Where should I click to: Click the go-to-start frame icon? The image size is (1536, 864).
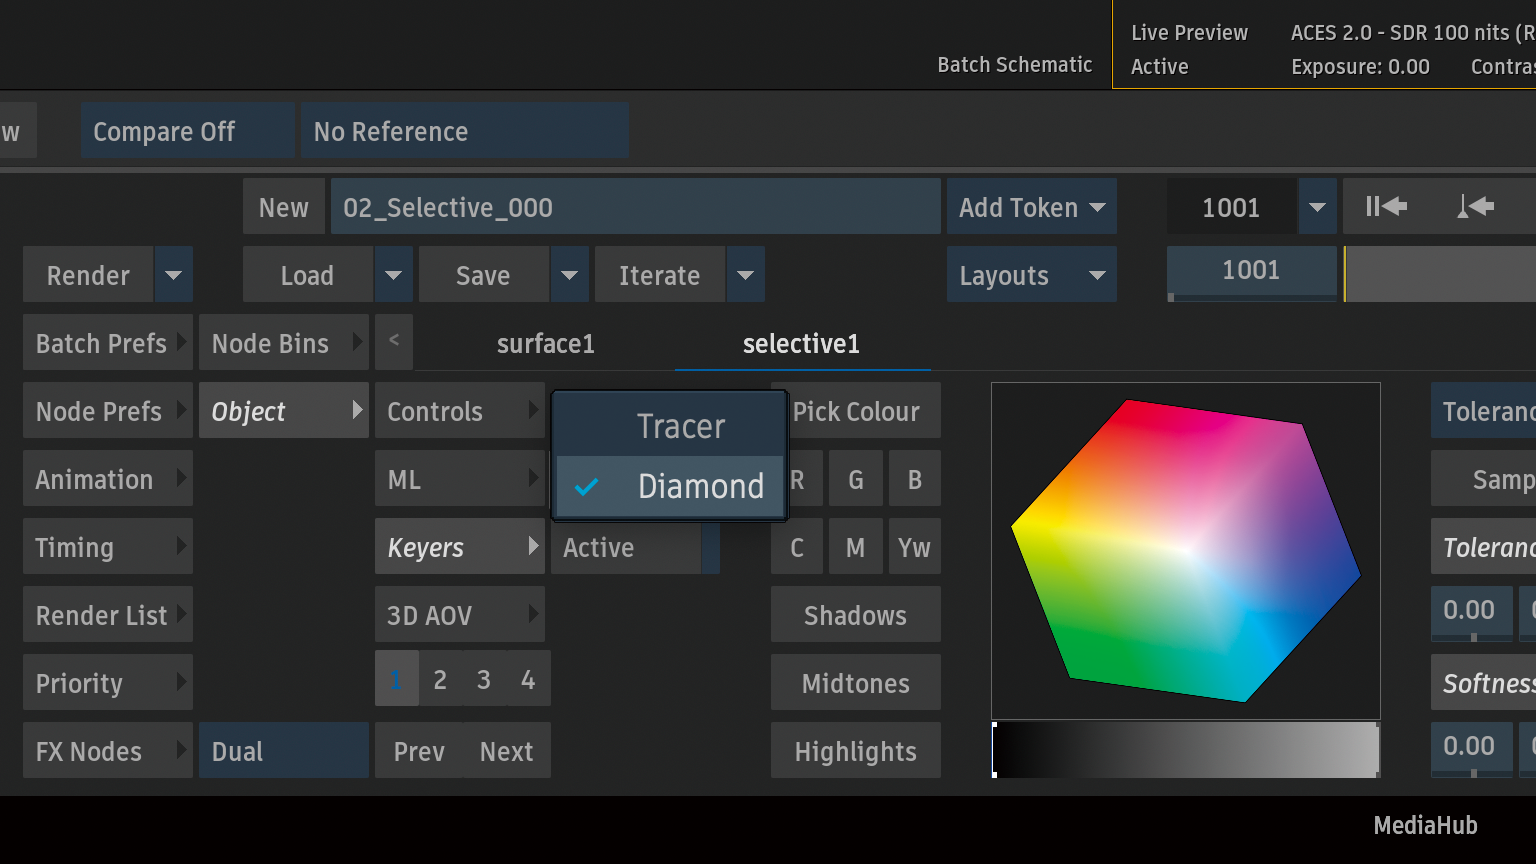[1386, 207]
